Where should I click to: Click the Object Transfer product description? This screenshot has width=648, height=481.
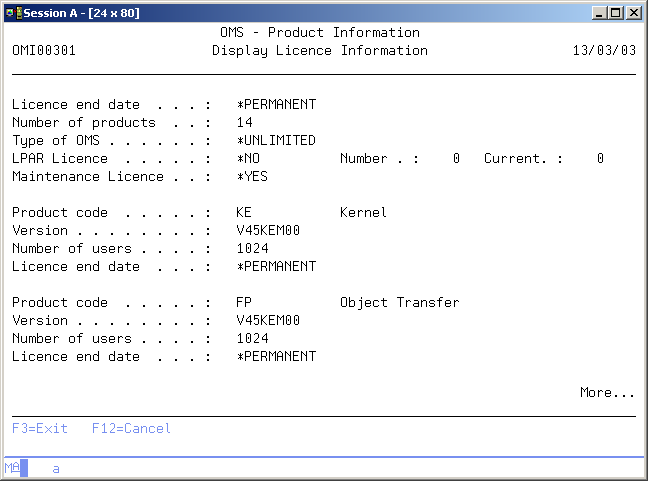399,303
